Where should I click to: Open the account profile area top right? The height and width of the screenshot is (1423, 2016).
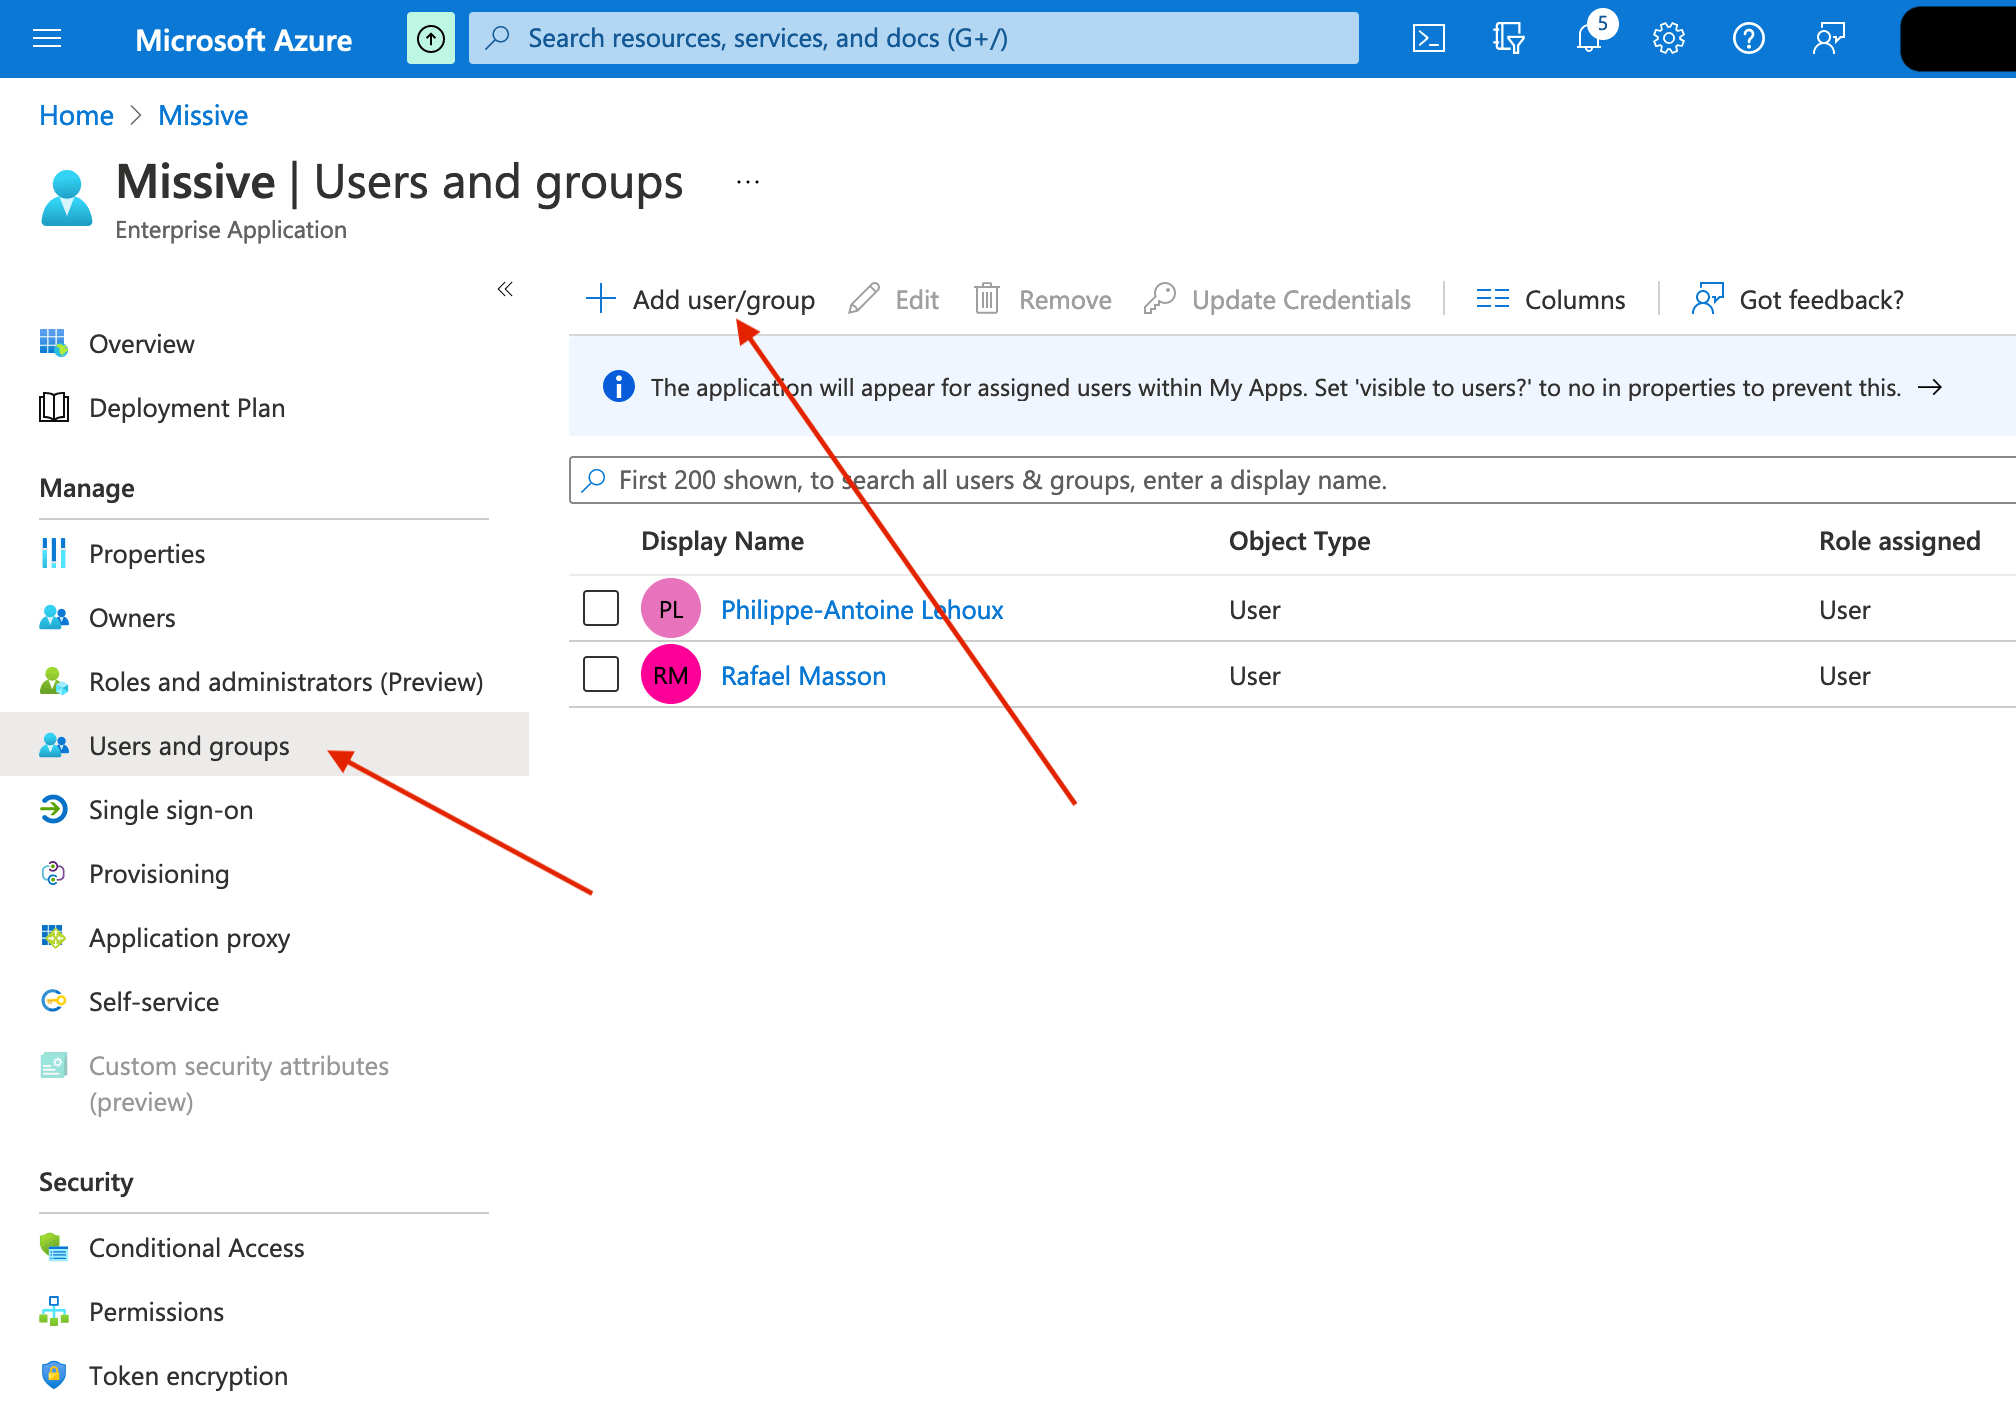coord(1958,38)
